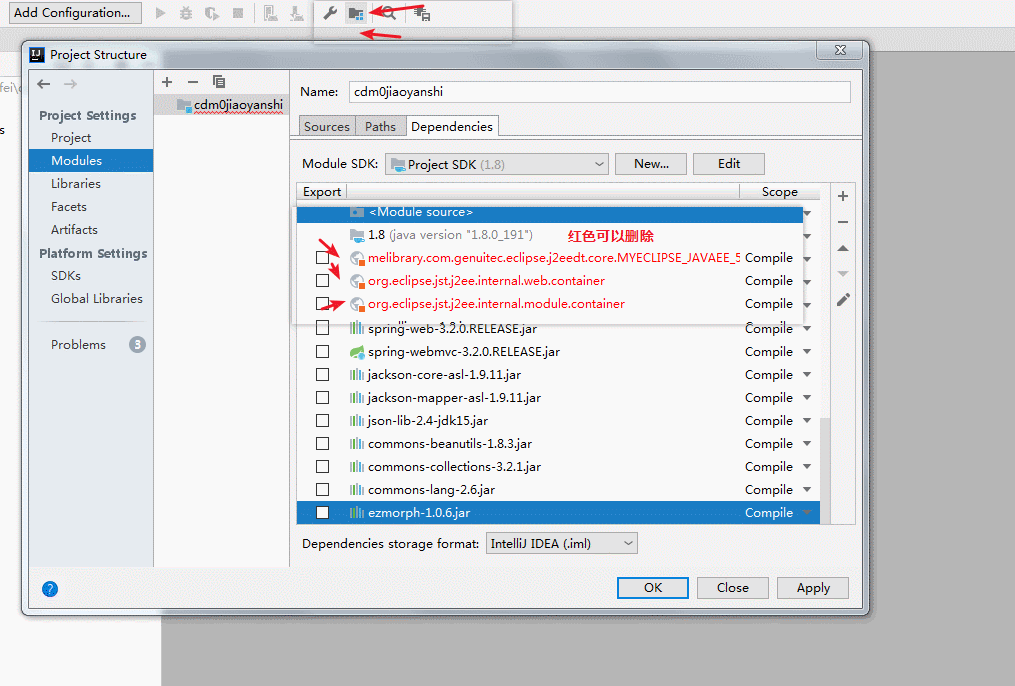Click the module Name input field
Viewport: 1015px width, 686px height.
click(599, 92)
